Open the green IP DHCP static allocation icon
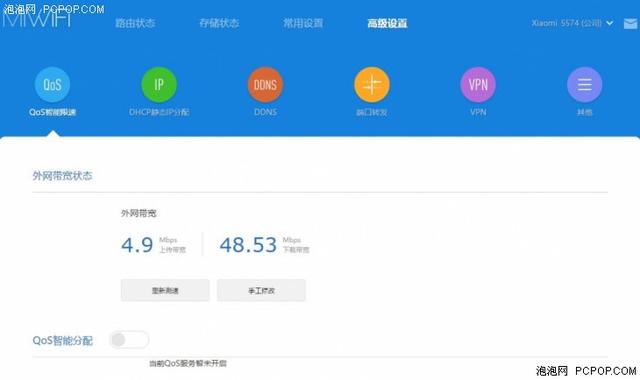 [159, 85]
